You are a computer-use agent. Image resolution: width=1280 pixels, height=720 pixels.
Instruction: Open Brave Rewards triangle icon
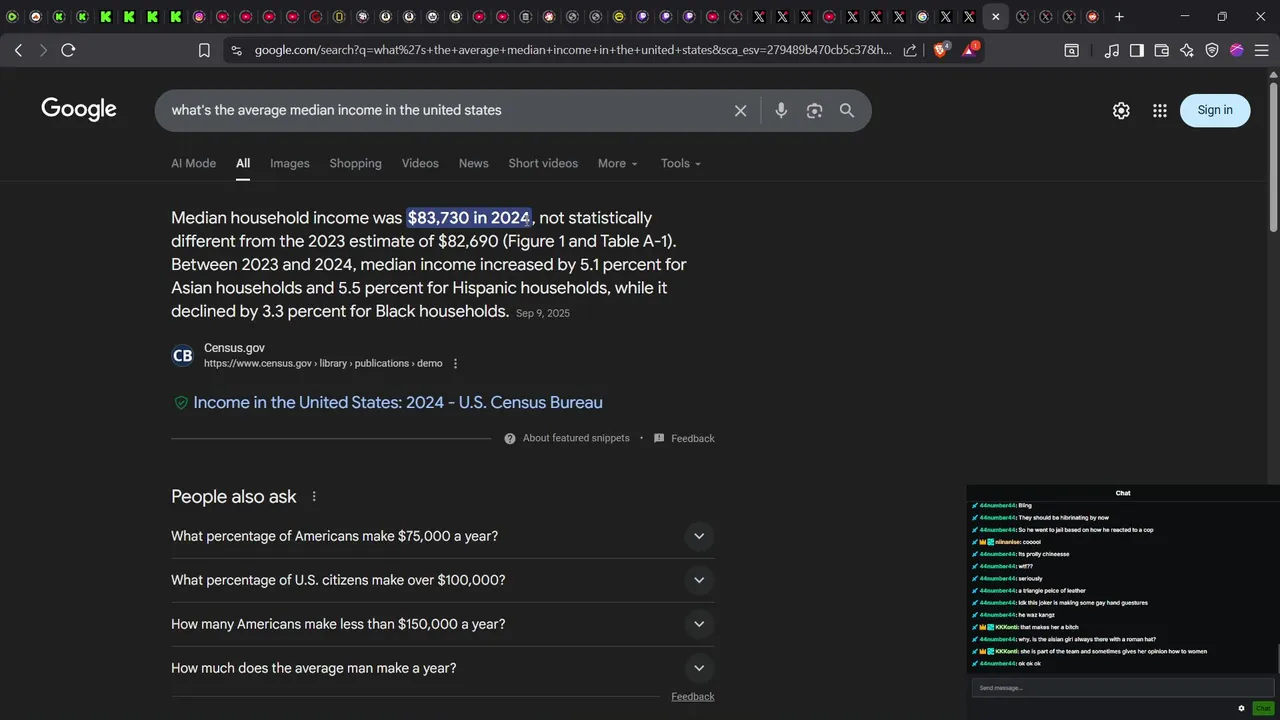[969, 50]
